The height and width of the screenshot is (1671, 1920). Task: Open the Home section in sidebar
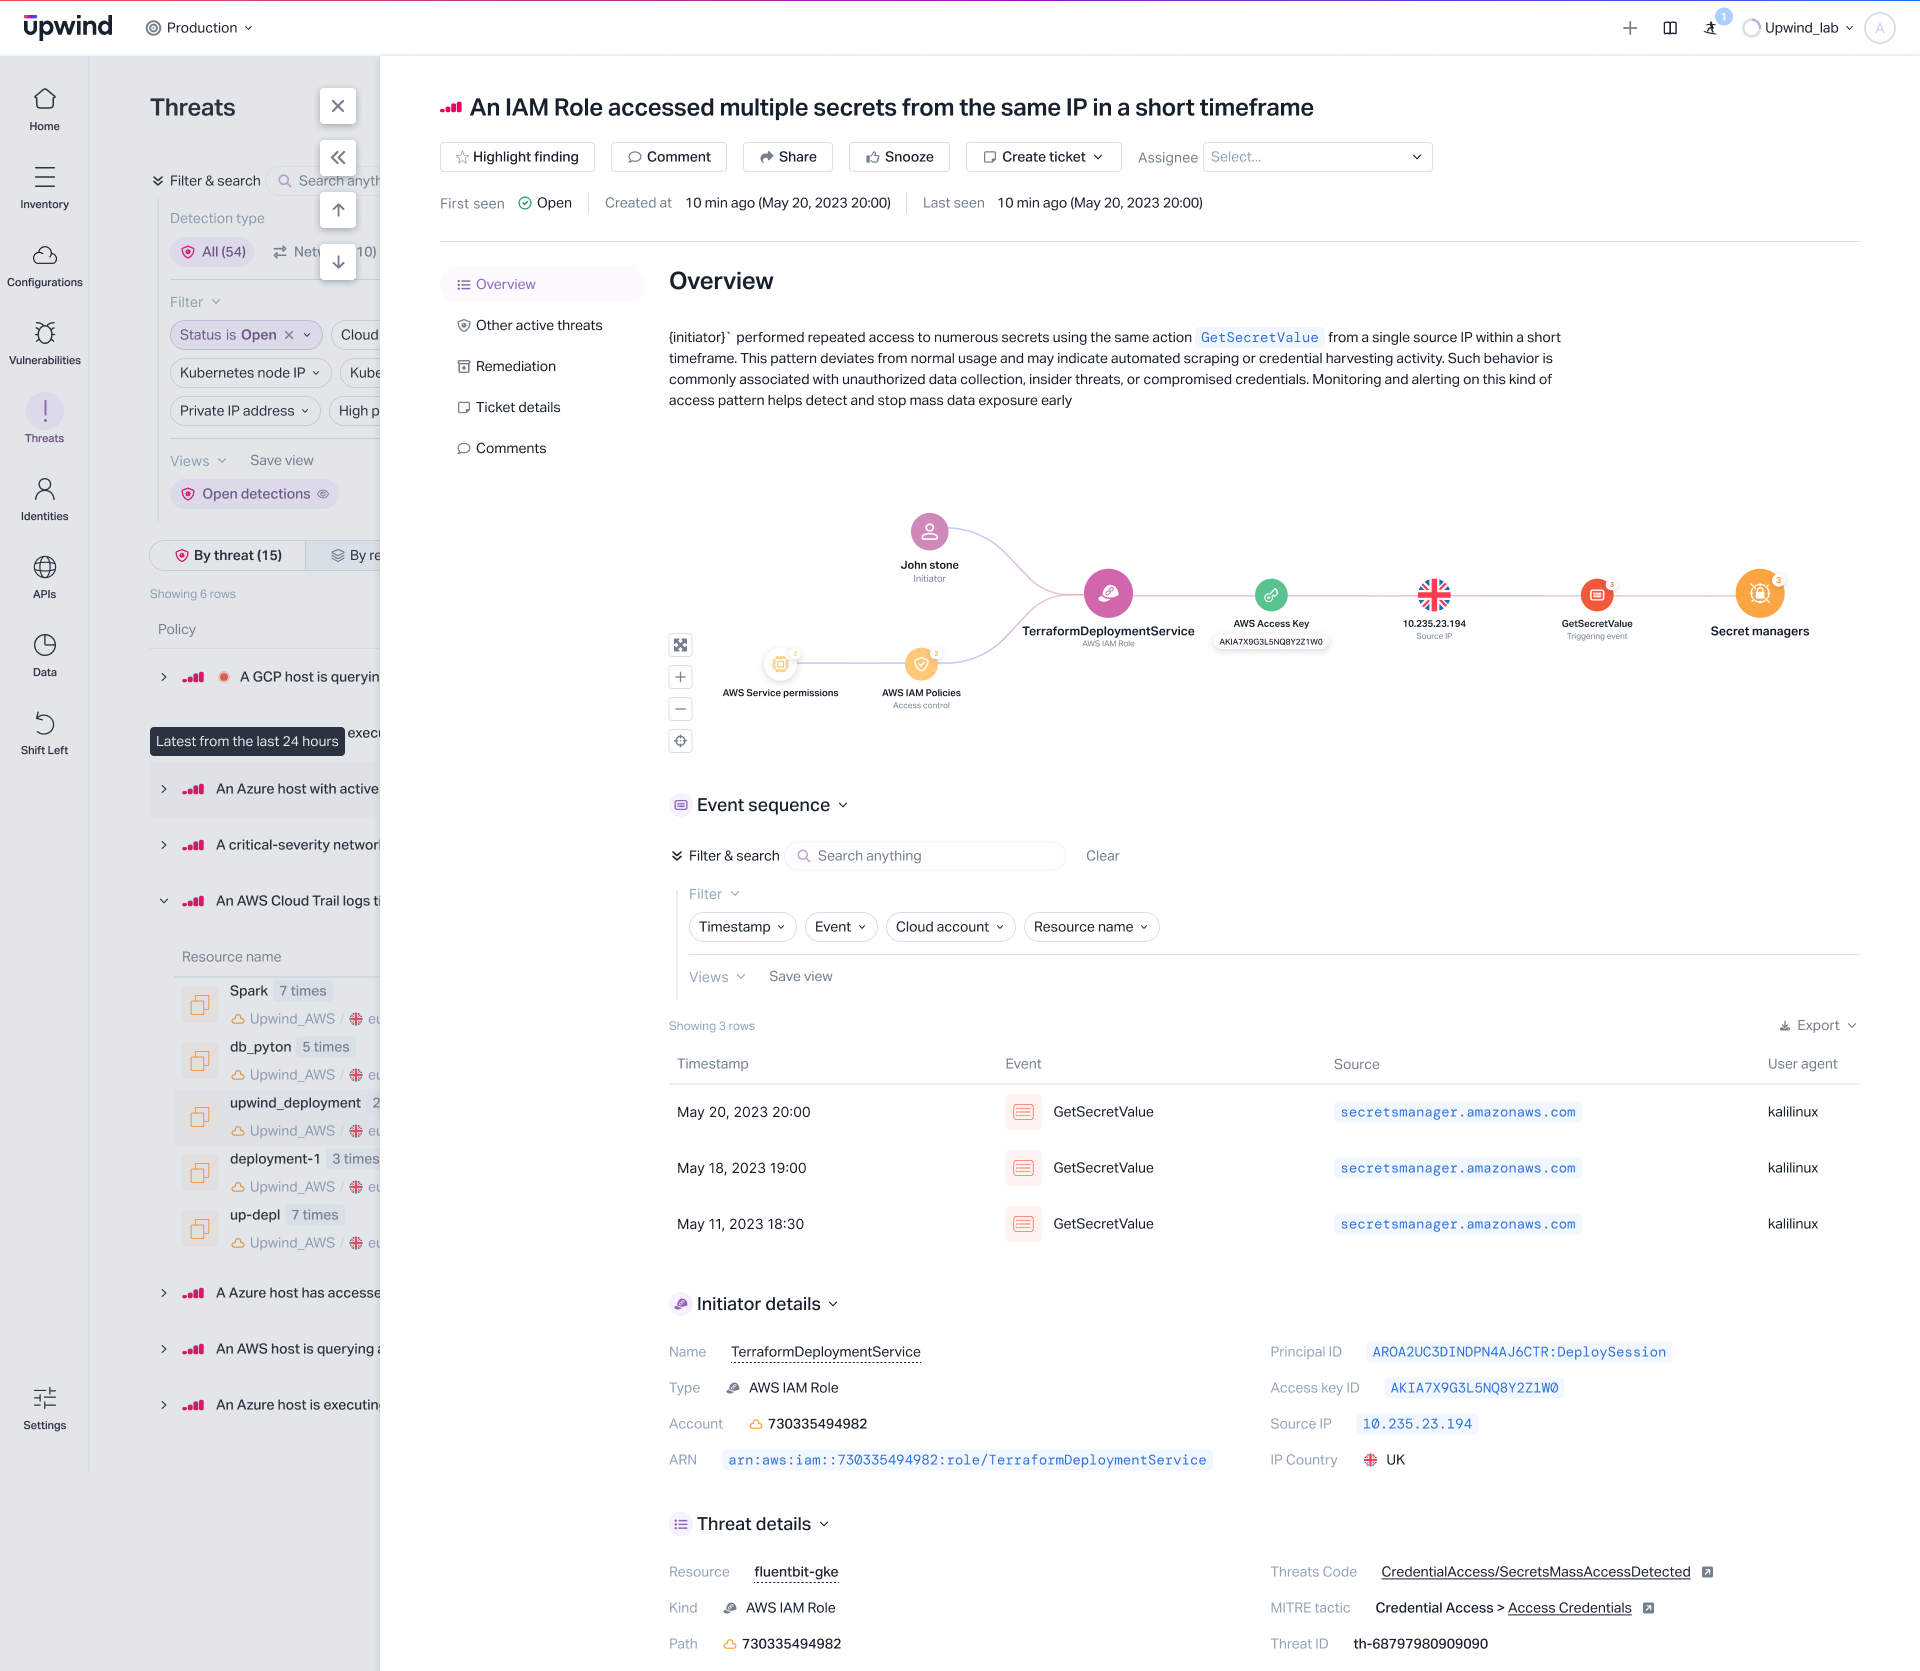(44, 110)
